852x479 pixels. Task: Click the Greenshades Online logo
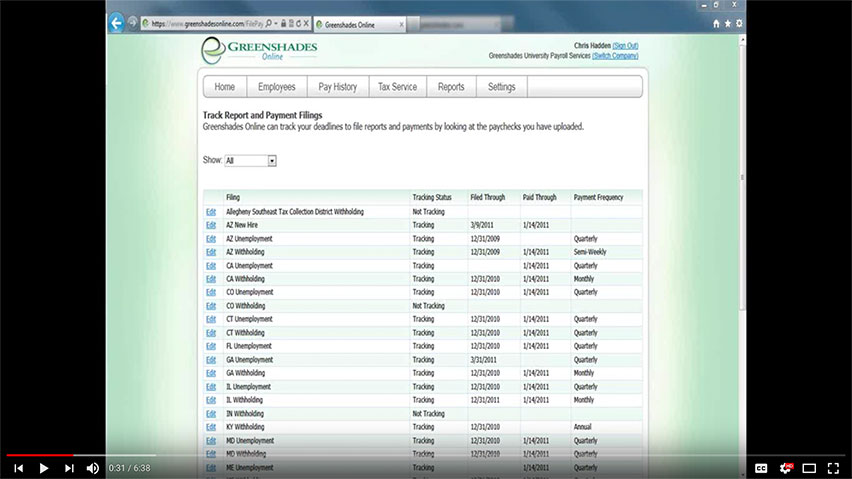[x=259, y=51]
